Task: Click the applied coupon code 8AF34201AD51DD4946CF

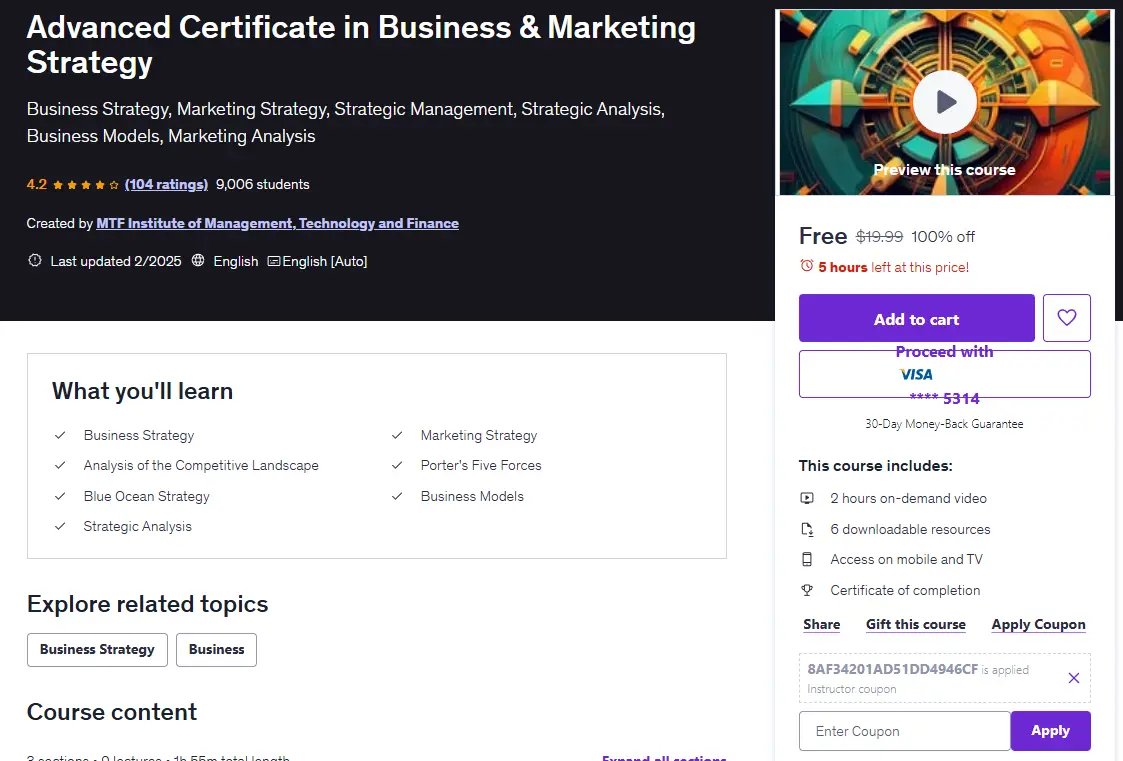Action: (892, 669)
